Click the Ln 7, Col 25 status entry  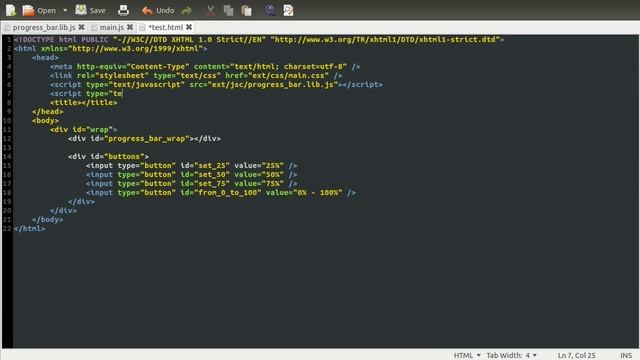coord(576,355)
